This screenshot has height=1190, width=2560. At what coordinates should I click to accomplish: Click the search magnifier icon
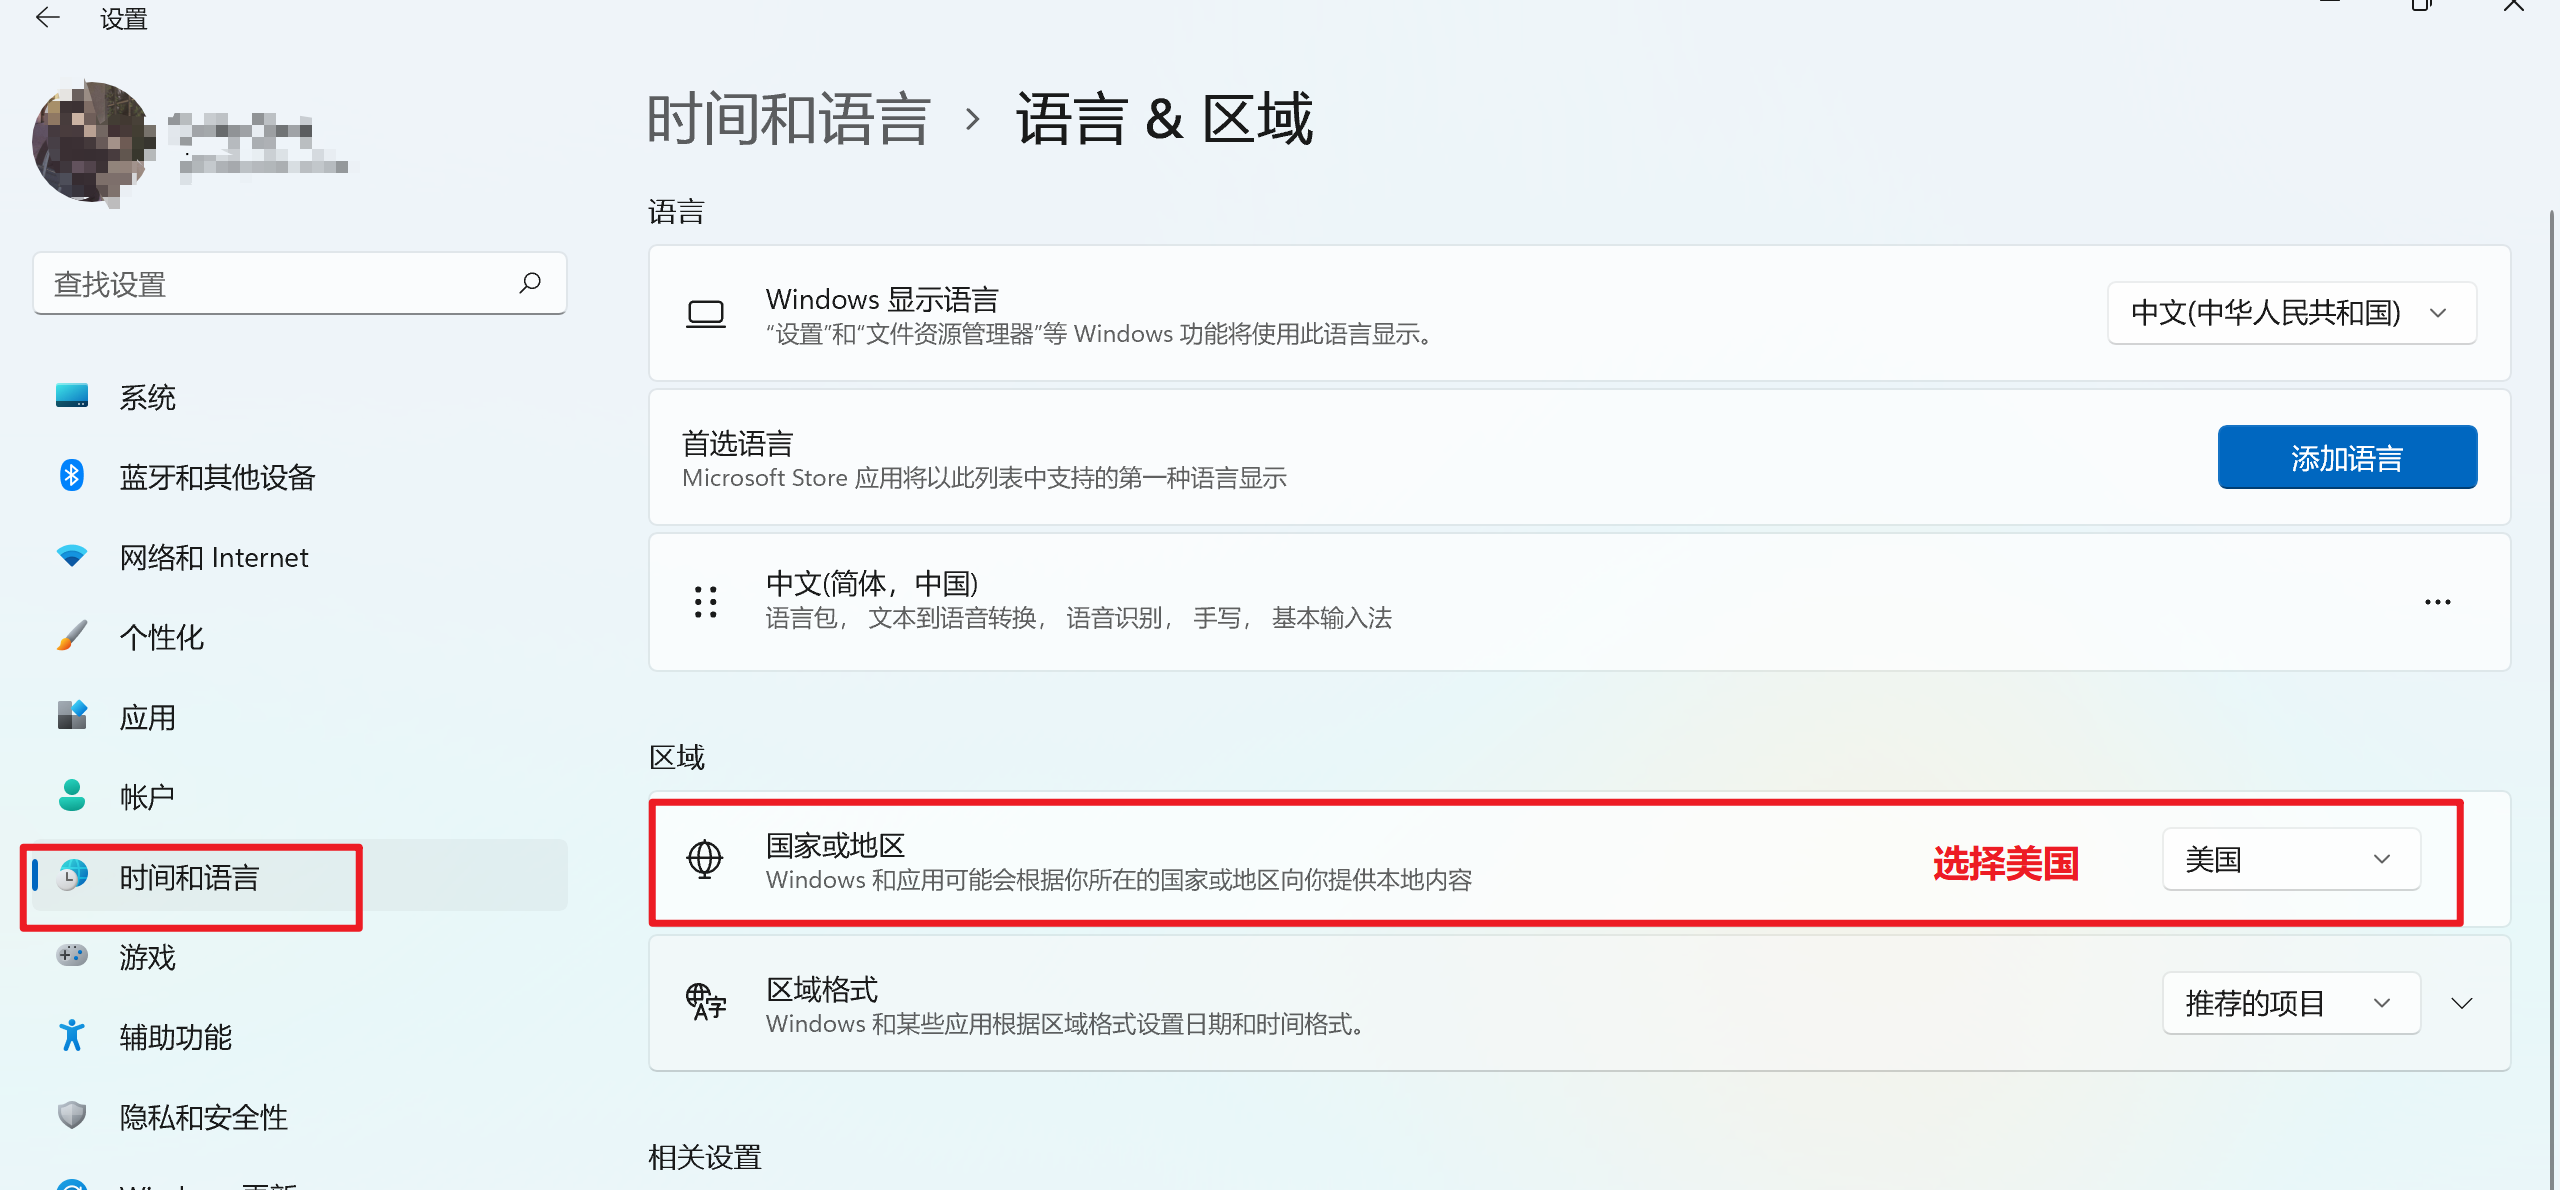tap(530, 283)
